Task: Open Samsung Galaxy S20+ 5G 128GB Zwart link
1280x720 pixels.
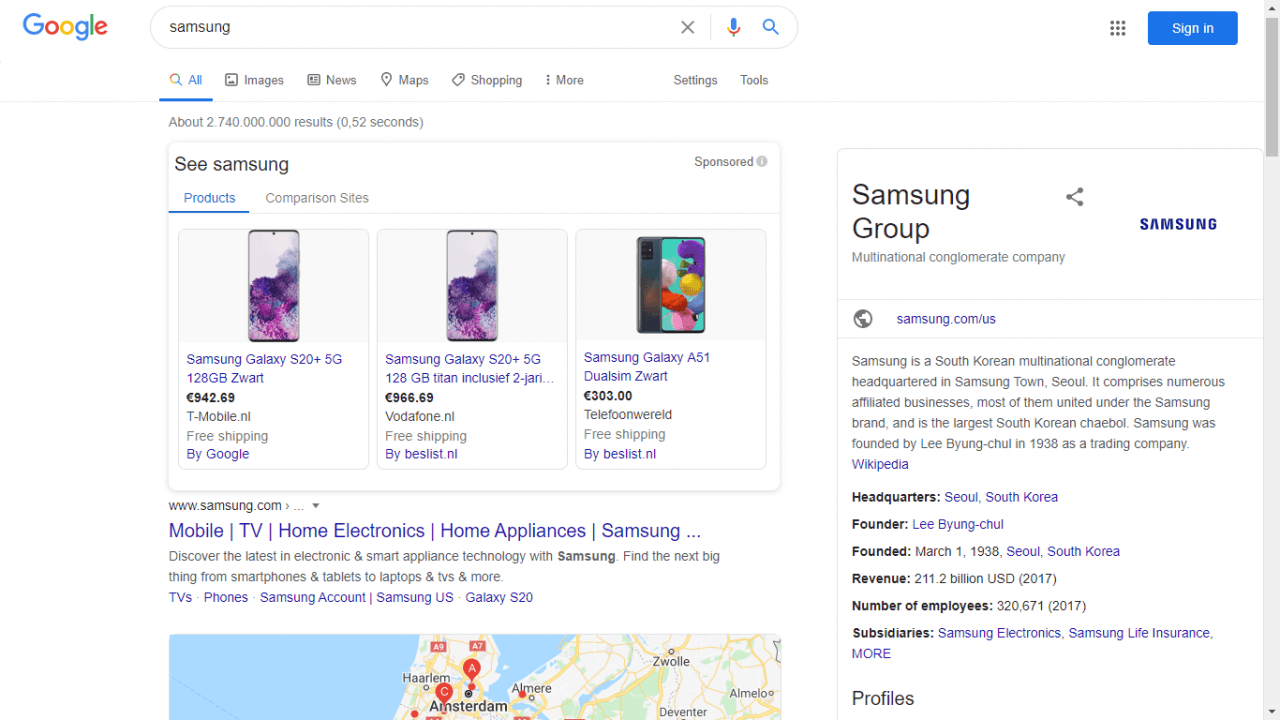Action: (265, 368)
